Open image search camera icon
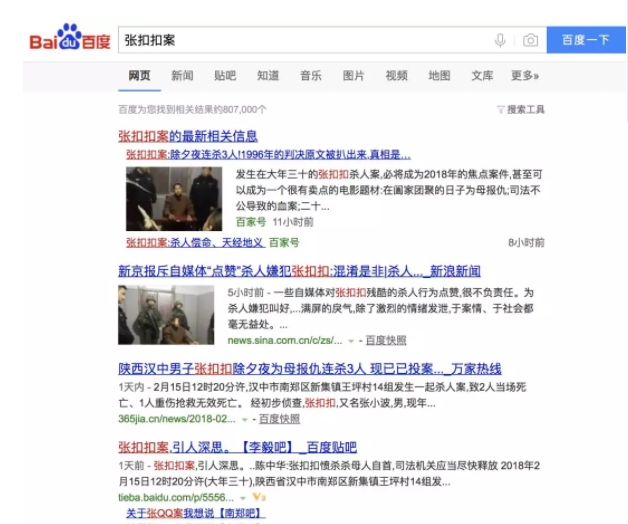 530,40
